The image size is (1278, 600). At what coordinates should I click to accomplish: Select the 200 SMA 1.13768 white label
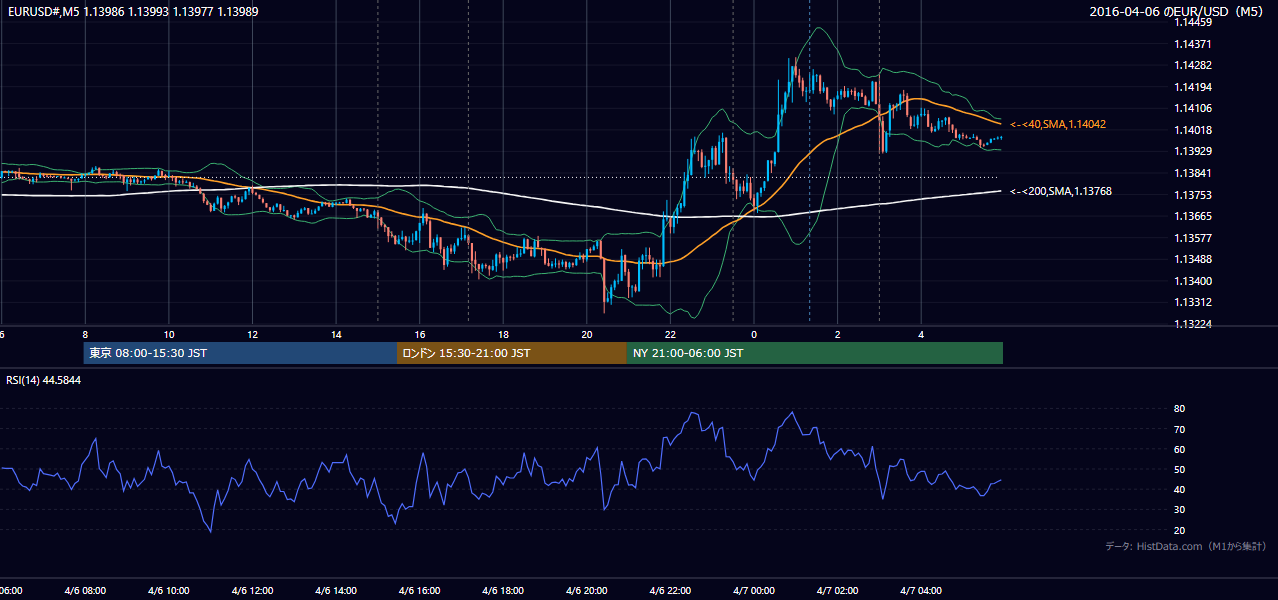1061,191
